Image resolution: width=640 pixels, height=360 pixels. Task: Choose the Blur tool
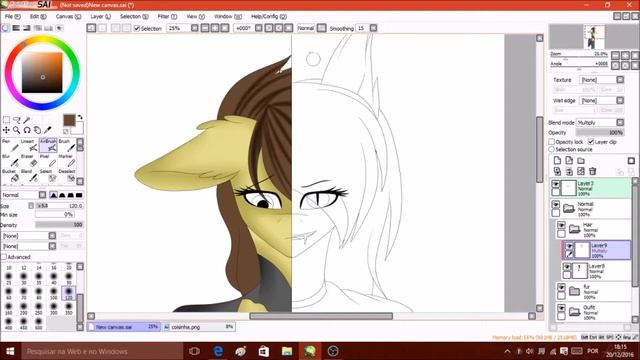click(x=10, y=160)
